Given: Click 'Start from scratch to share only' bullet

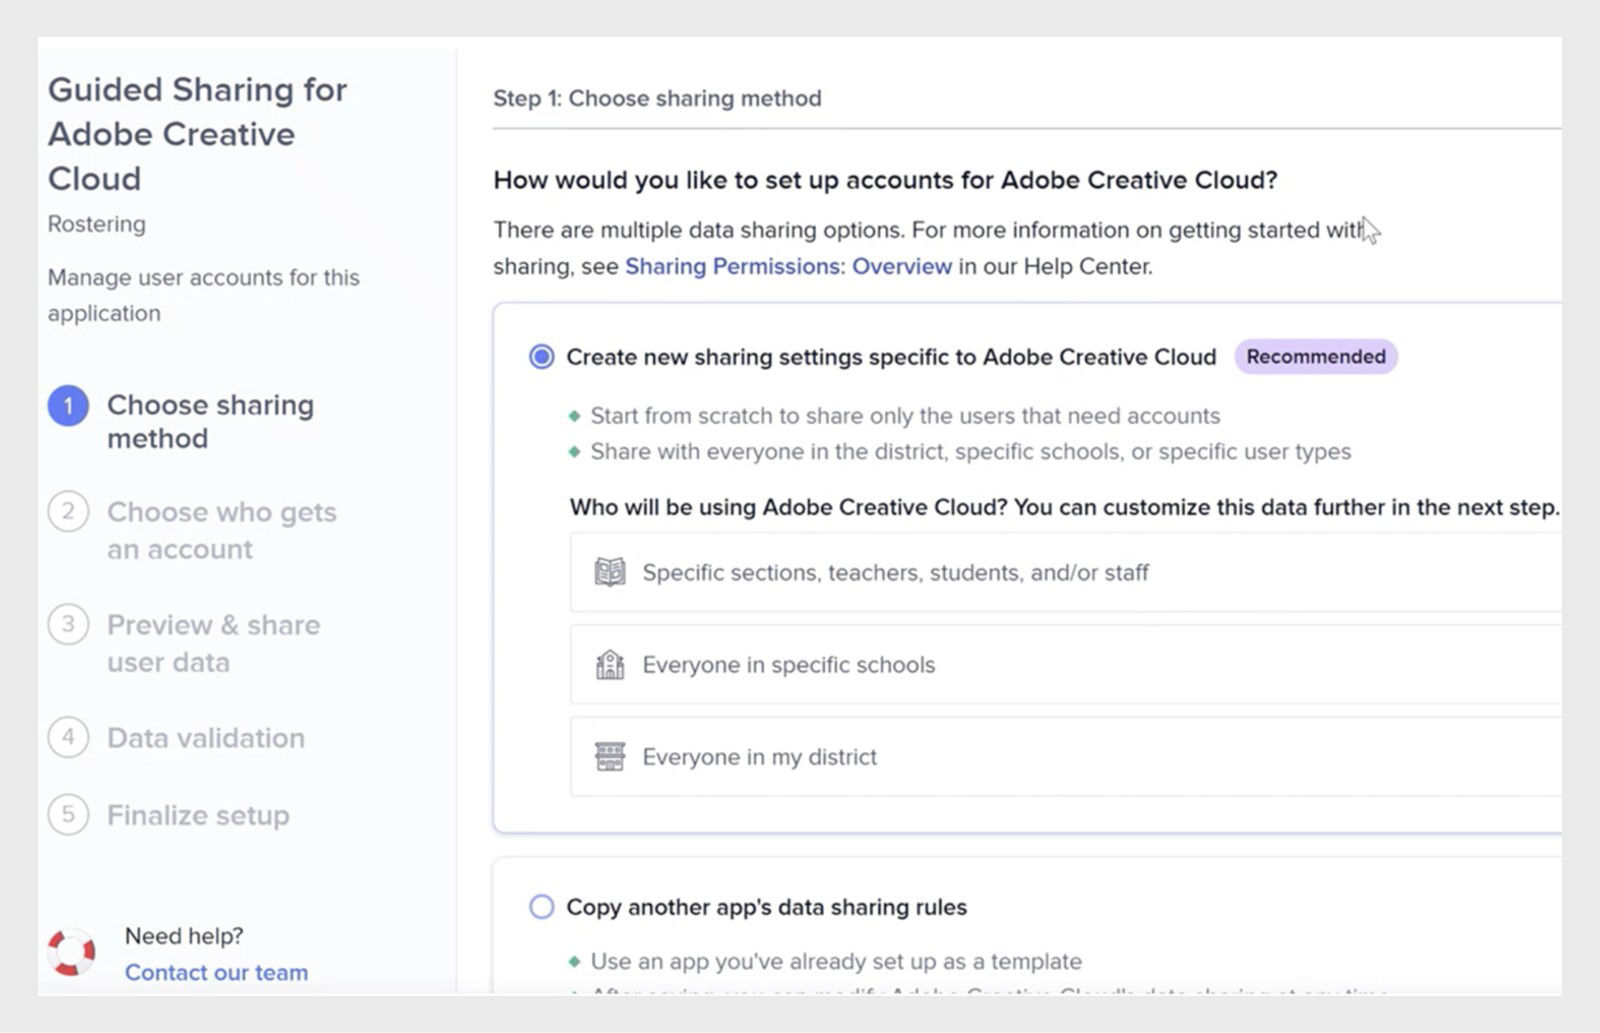Looking at the screenshot, I should pos(905,416).
